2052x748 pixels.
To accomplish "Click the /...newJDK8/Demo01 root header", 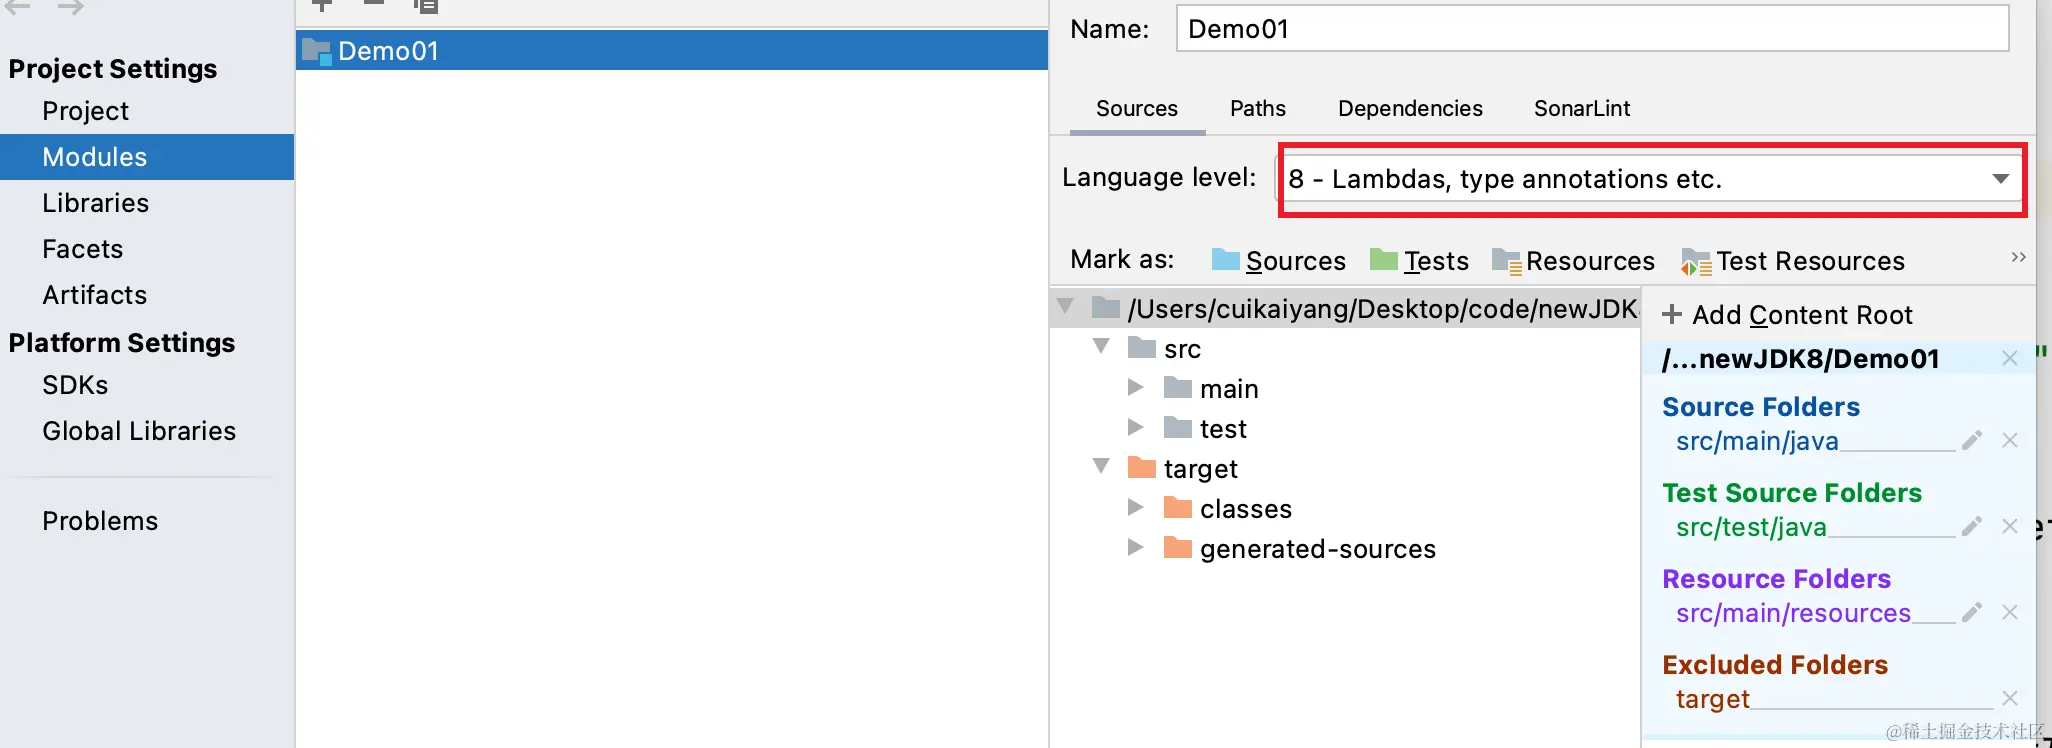I will 1800,359.
